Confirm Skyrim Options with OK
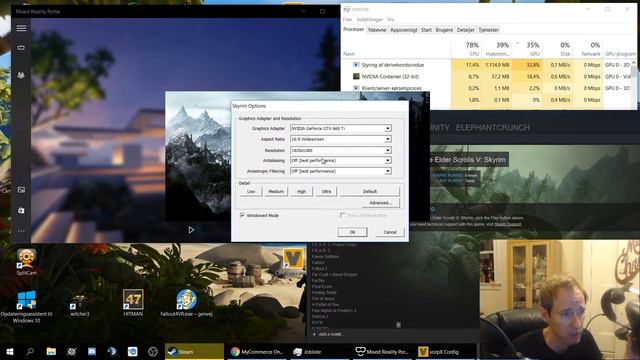 [352, 232]
